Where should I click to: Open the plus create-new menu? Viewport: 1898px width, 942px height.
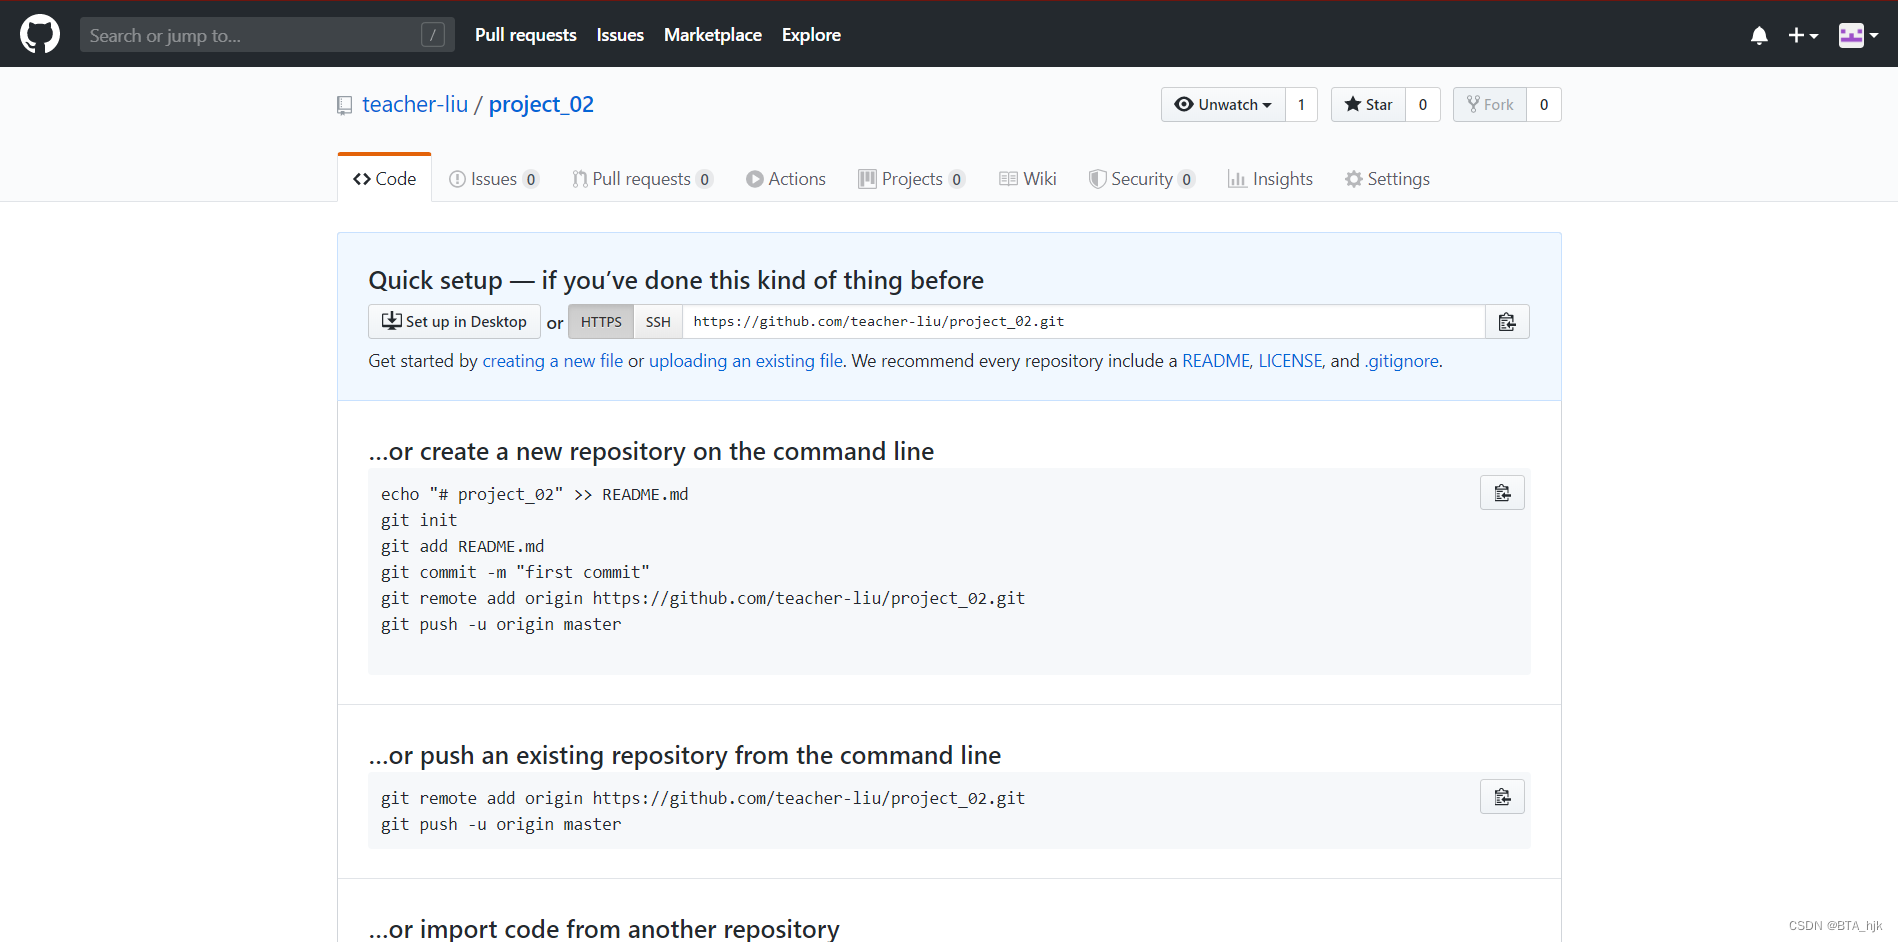coord(1803,36)
